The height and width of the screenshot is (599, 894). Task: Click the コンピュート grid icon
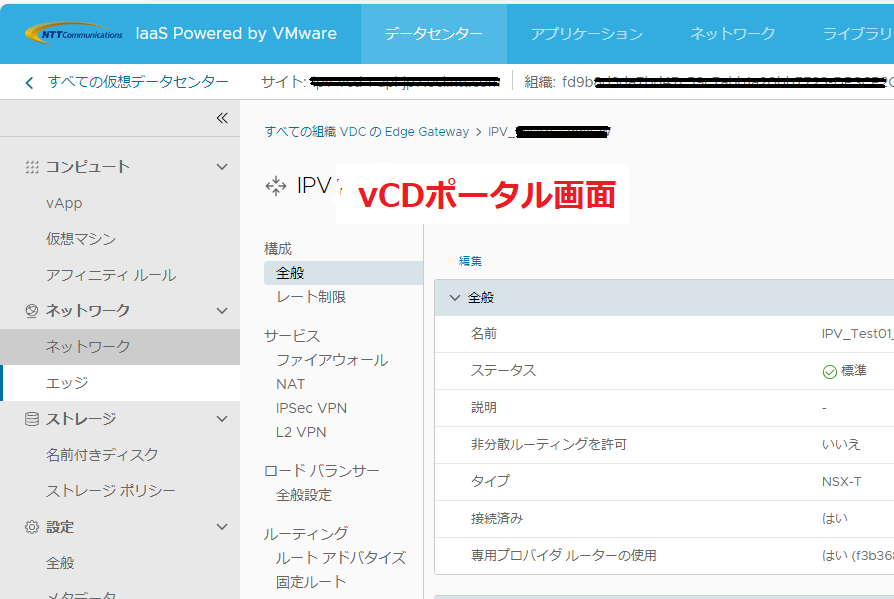tap(32, 167)
